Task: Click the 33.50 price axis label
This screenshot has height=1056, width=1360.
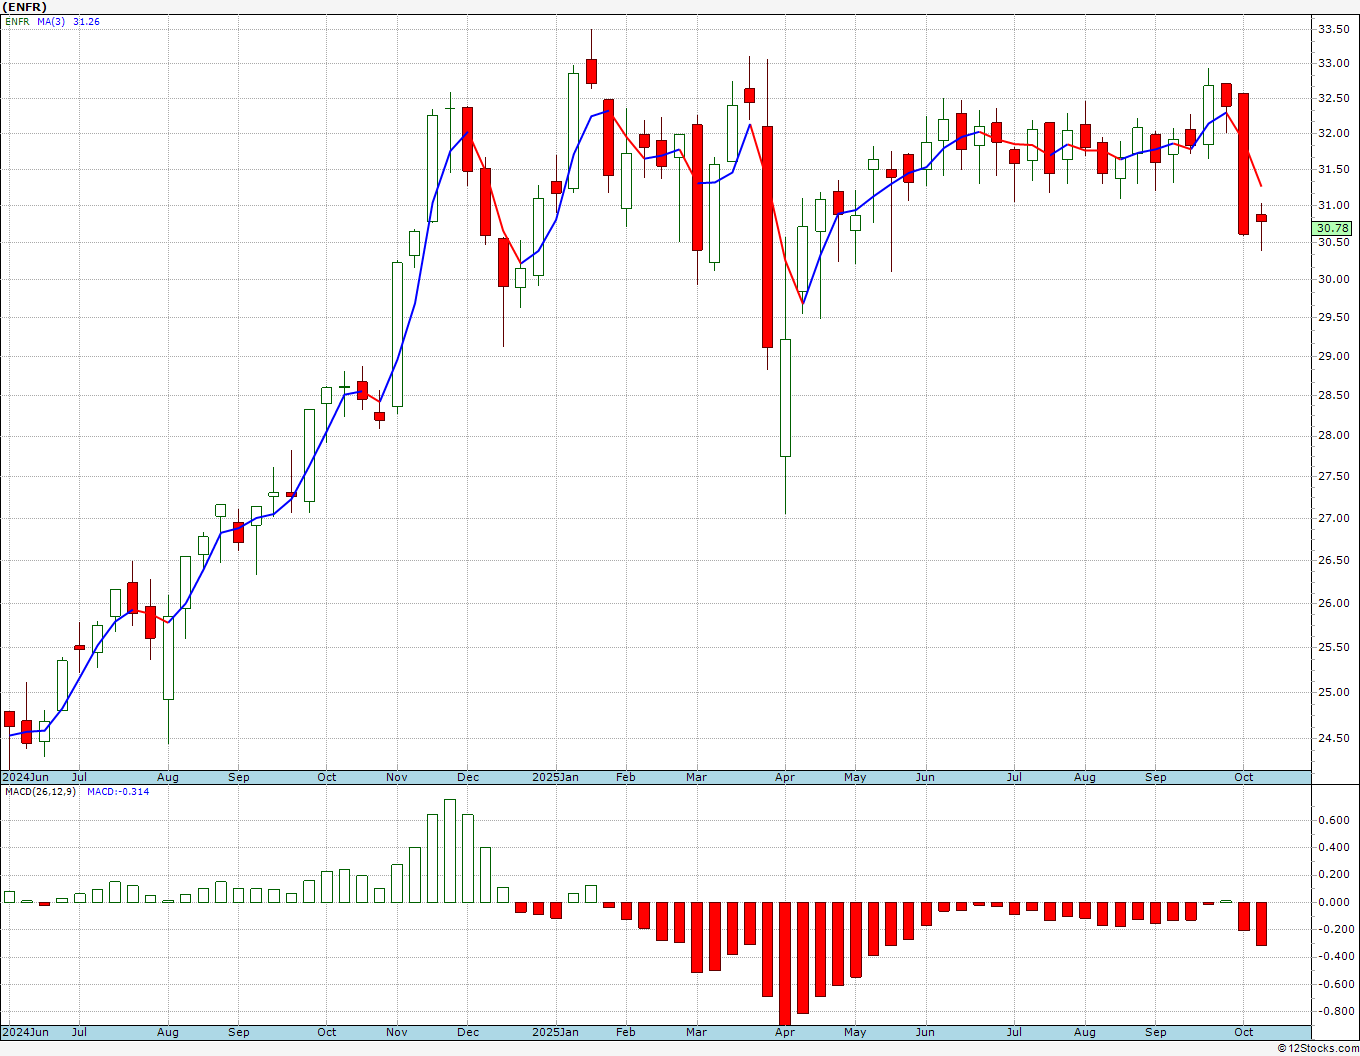Action: click(1333, 29)
